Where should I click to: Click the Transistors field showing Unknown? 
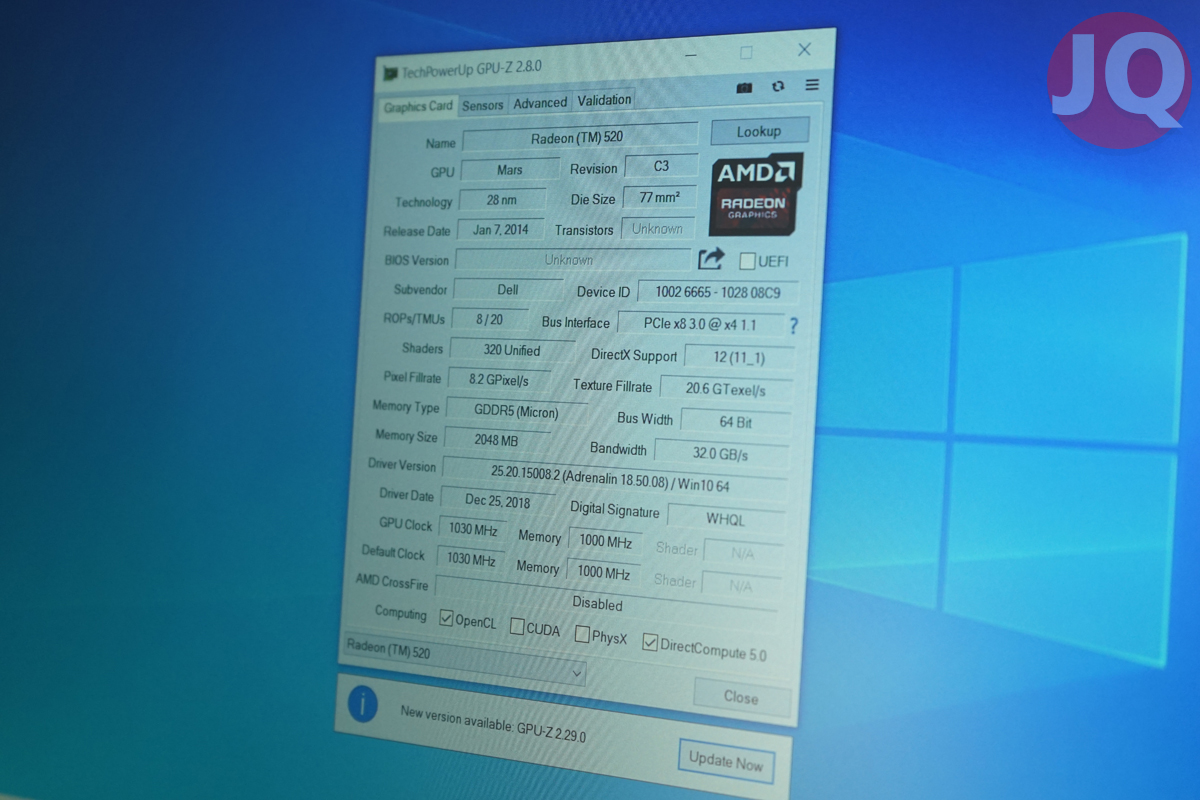coord(657,229)
